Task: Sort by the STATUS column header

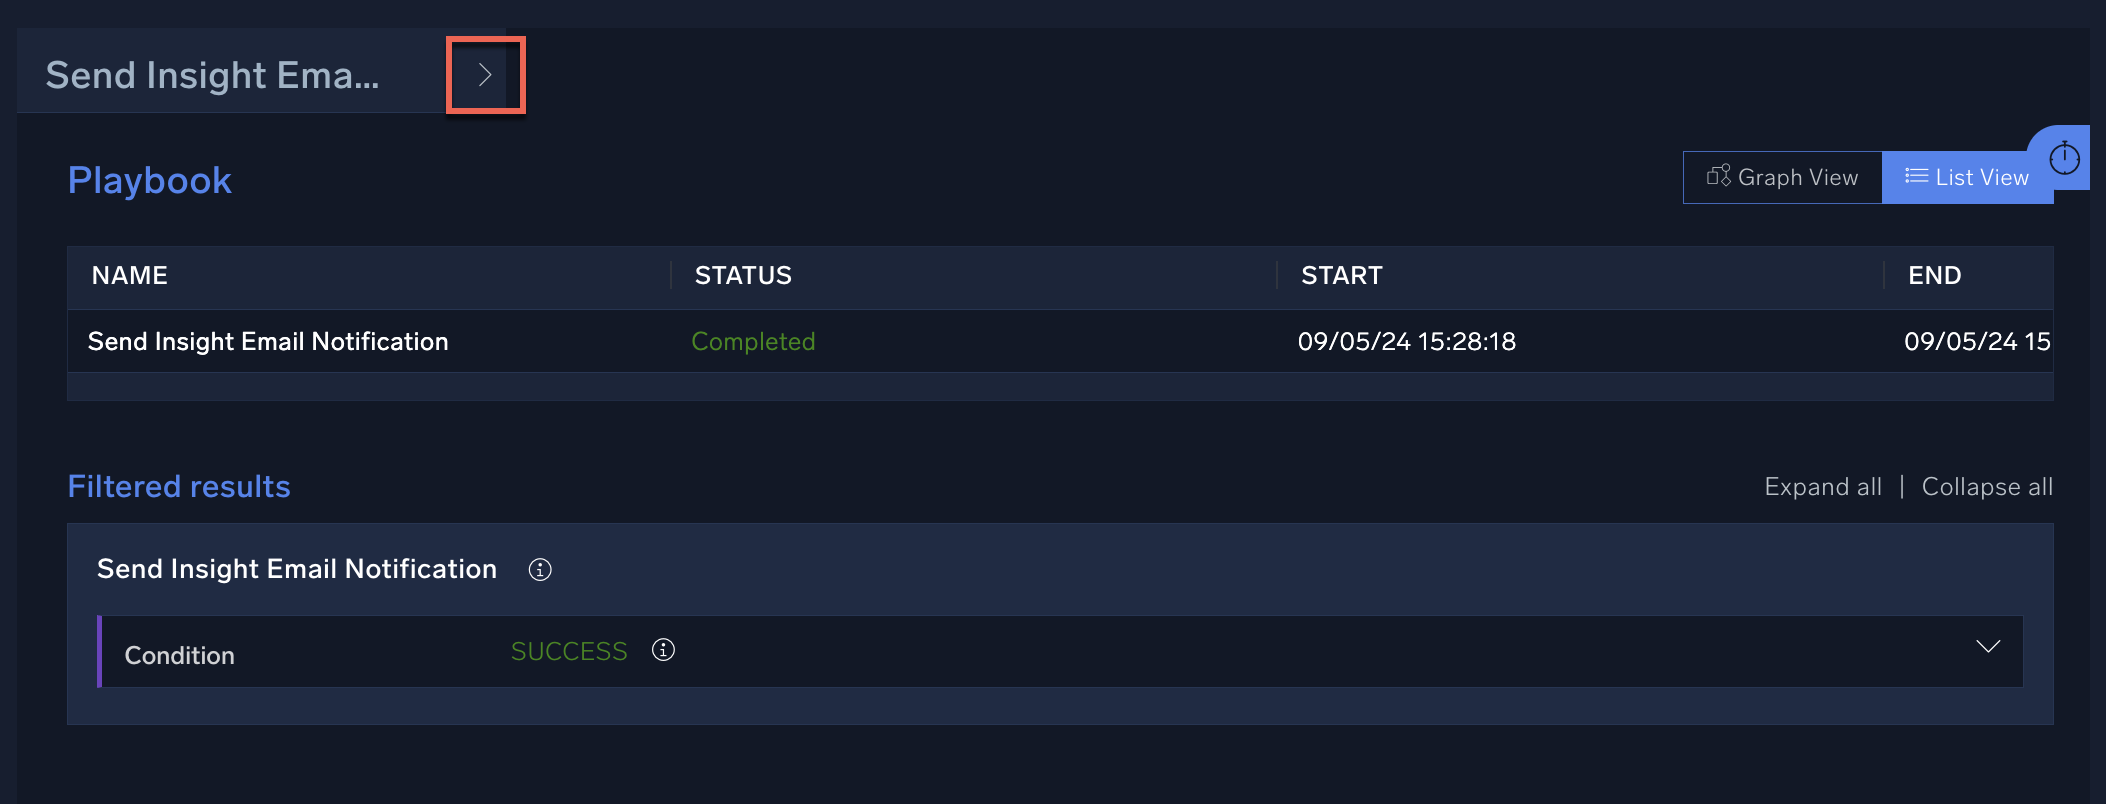Action: [x=743, y=276]
